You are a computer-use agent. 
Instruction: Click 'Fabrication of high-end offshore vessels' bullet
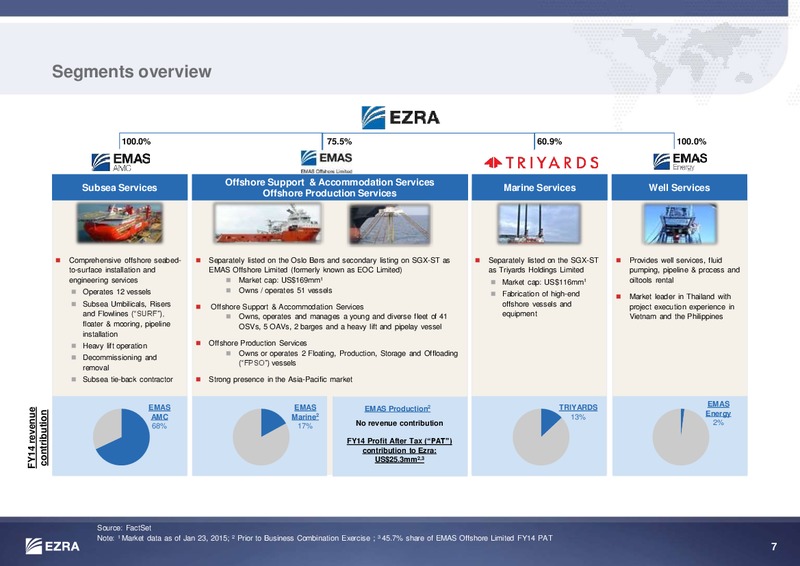pyautogui.click(x=541, y=304)
